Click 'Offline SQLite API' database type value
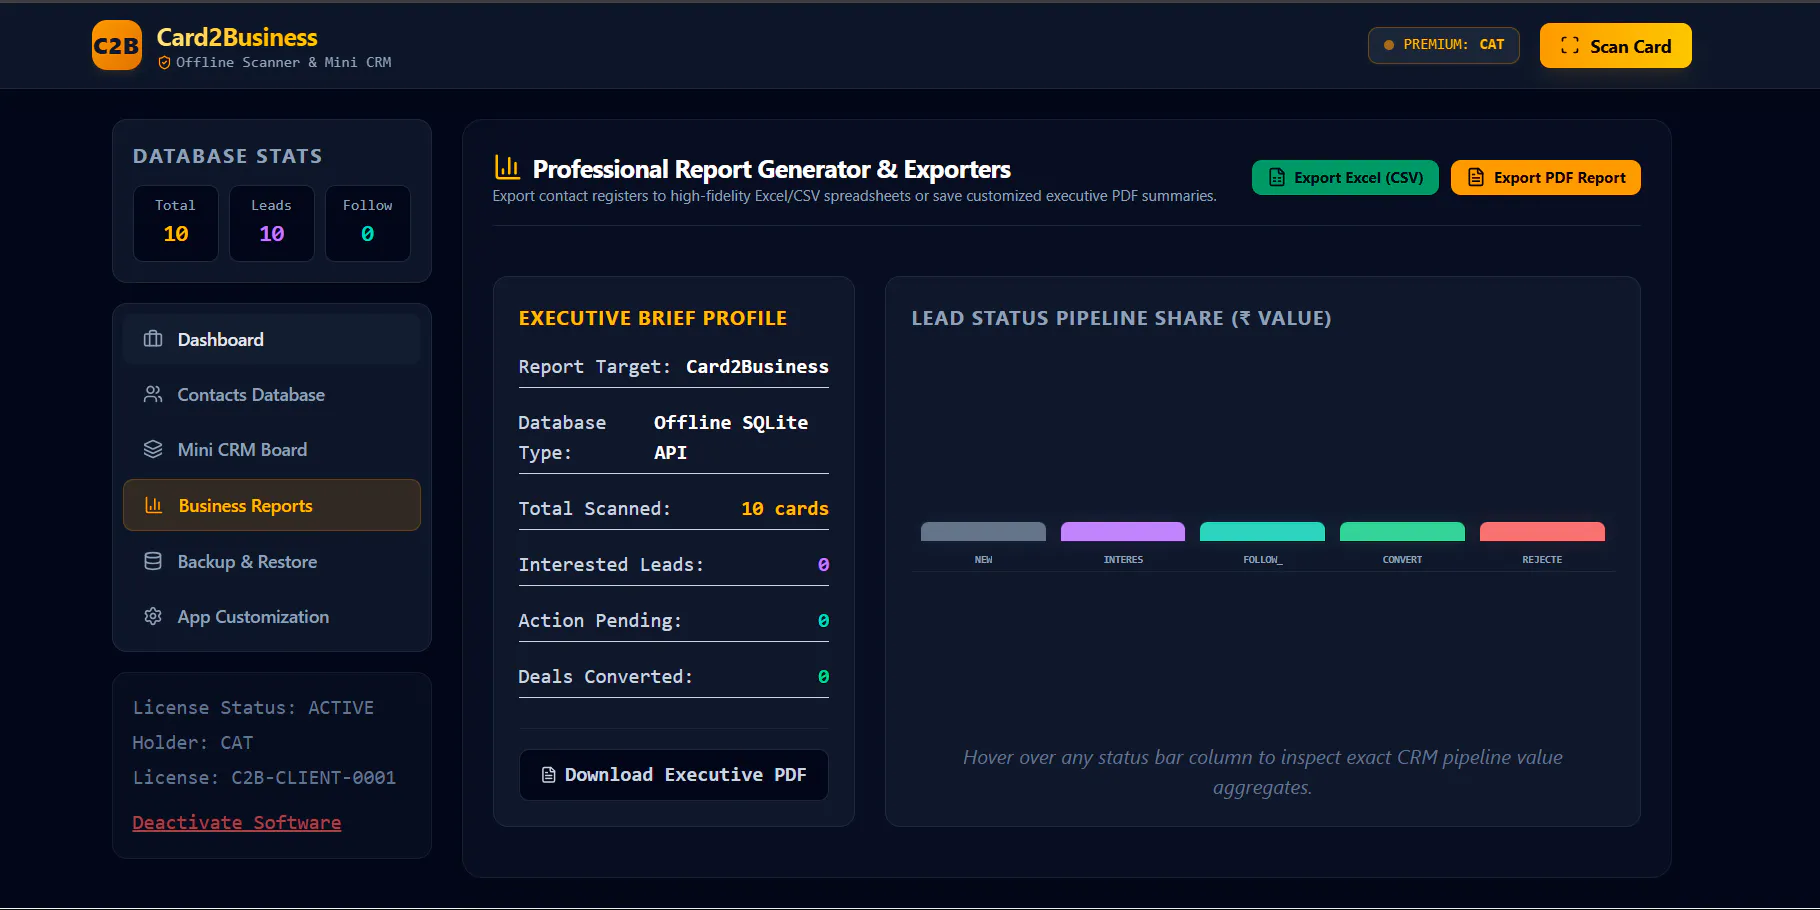The image size is (1820, 910). click(731, 437)
